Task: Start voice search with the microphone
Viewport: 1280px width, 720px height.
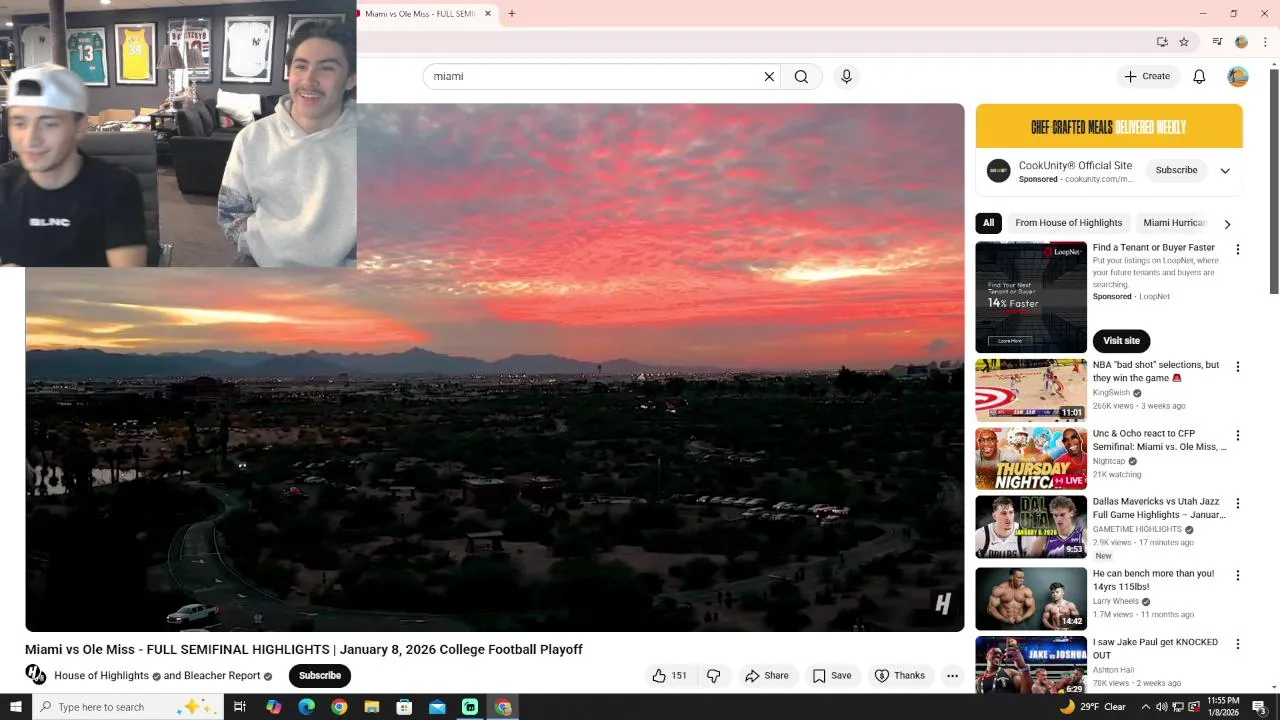Action: click(x=846, y=76)
